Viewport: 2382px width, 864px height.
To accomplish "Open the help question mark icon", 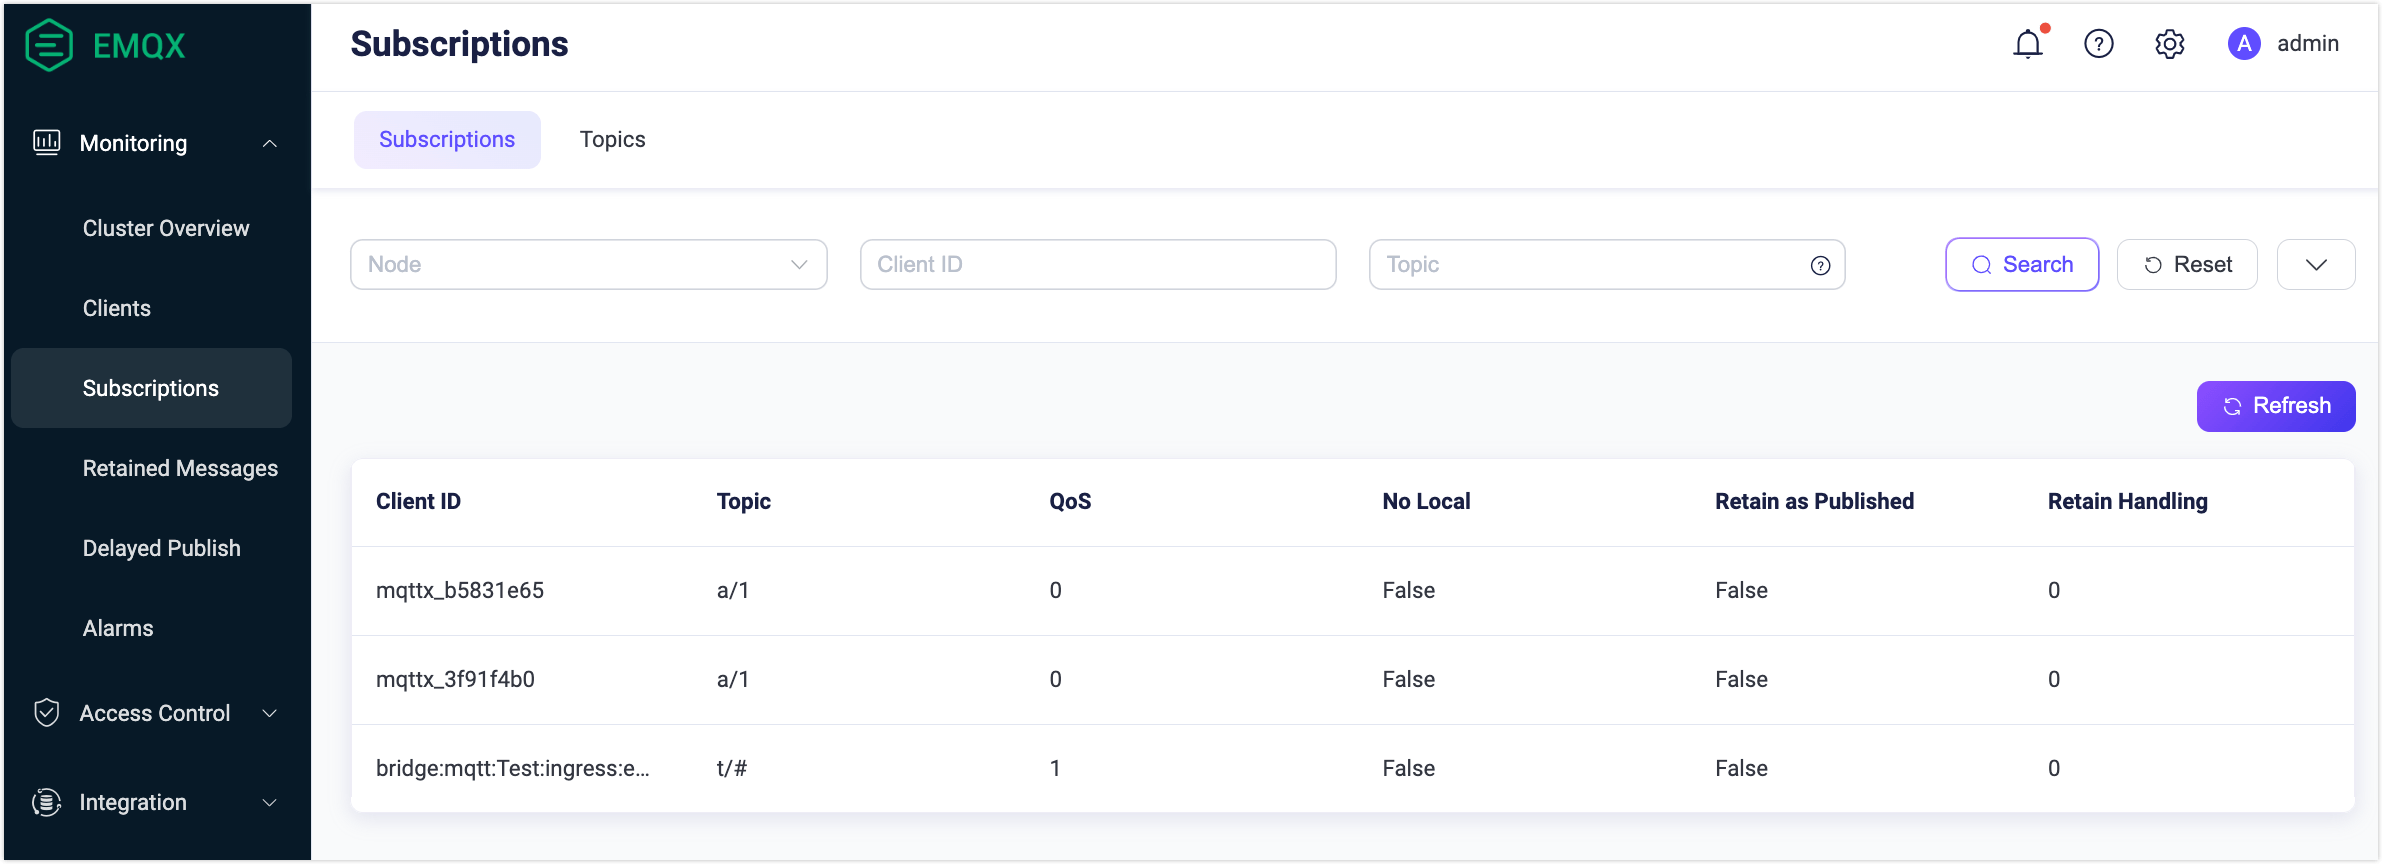I will click(2099, 44).
